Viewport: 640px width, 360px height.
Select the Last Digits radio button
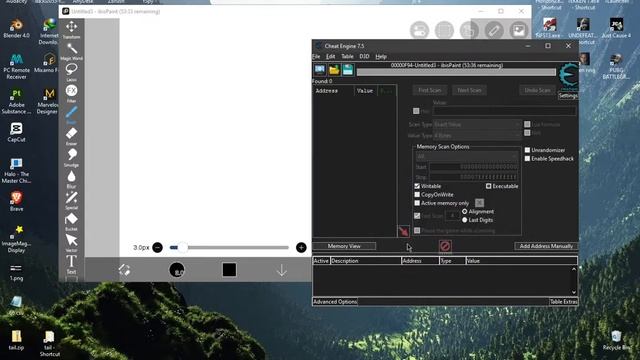464,220
